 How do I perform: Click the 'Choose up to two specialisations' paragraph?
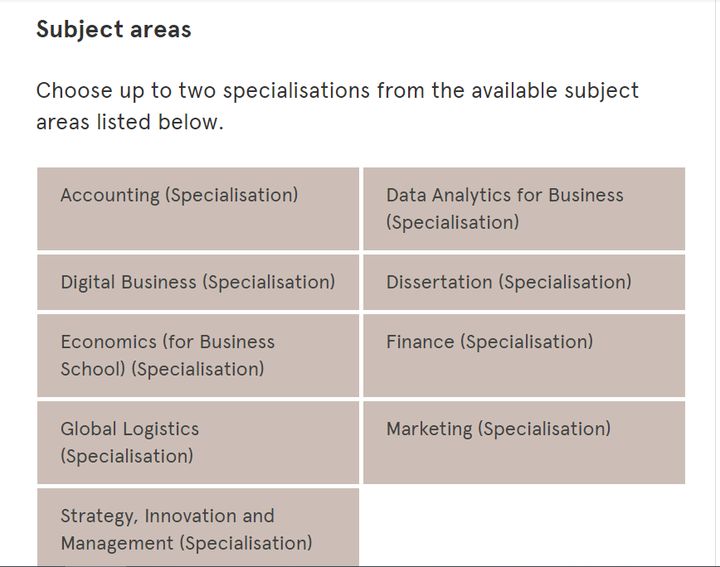tap(338, 106)
